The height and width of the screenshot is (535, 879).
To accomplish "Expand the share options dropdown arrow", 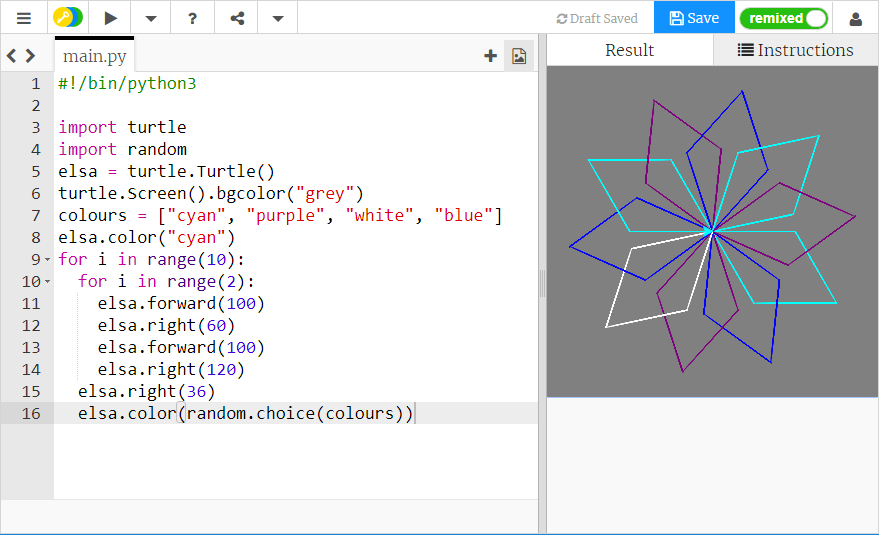I will [278, 18].
